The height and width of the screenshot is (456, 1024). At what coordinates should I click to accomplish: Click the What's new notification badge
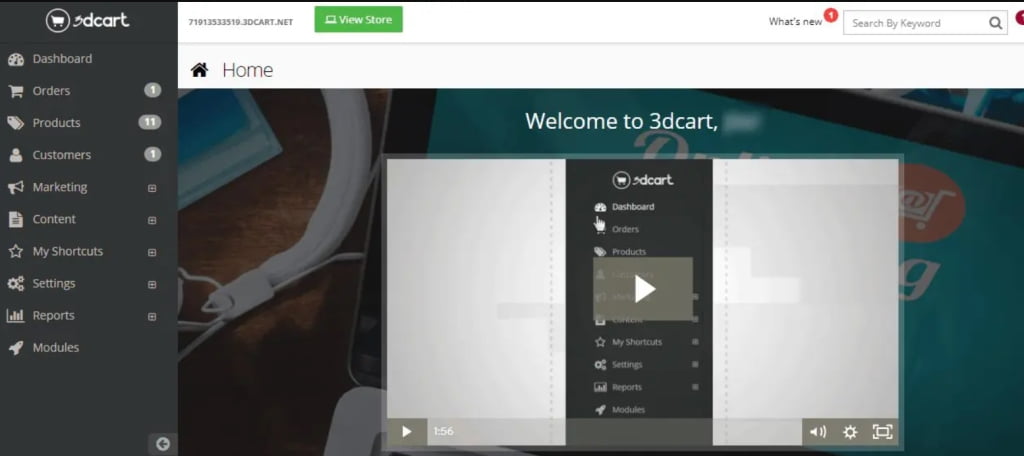[x=831, y=14]
